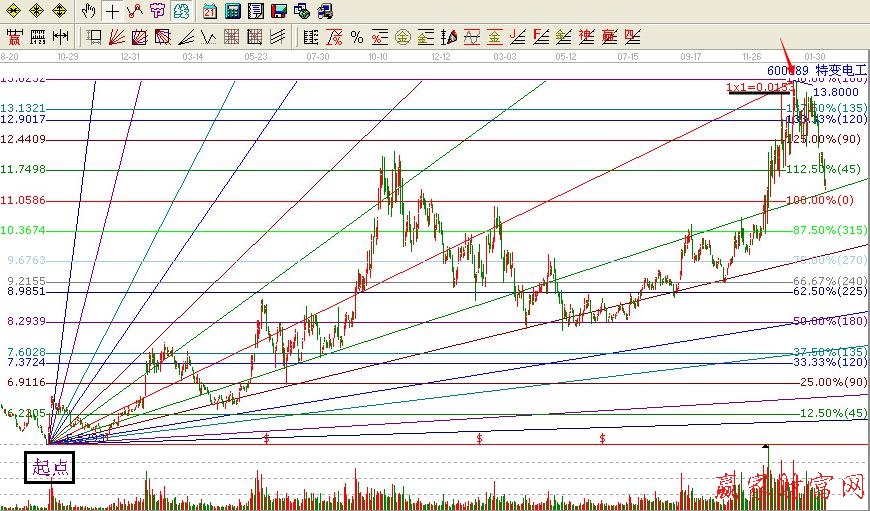Select the Gann fan lines tool

[x=117, y=37]
